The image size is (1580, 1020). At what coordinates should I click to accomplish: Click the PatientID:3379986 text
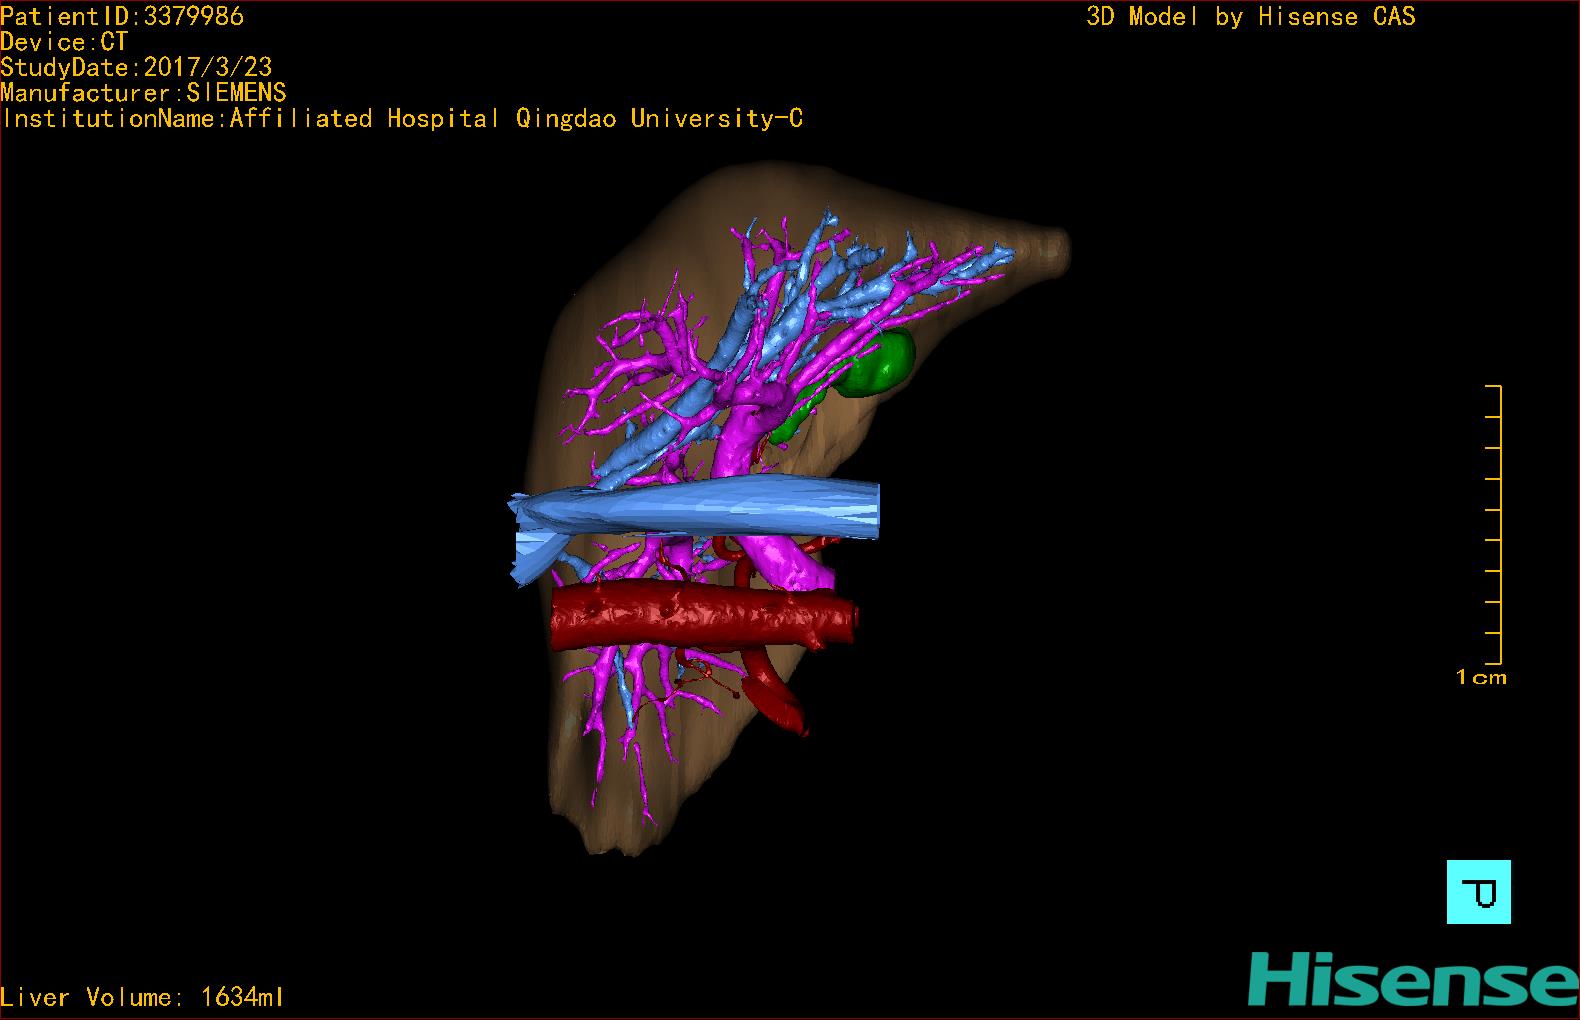pyautogui.click(x=122, y=16)
